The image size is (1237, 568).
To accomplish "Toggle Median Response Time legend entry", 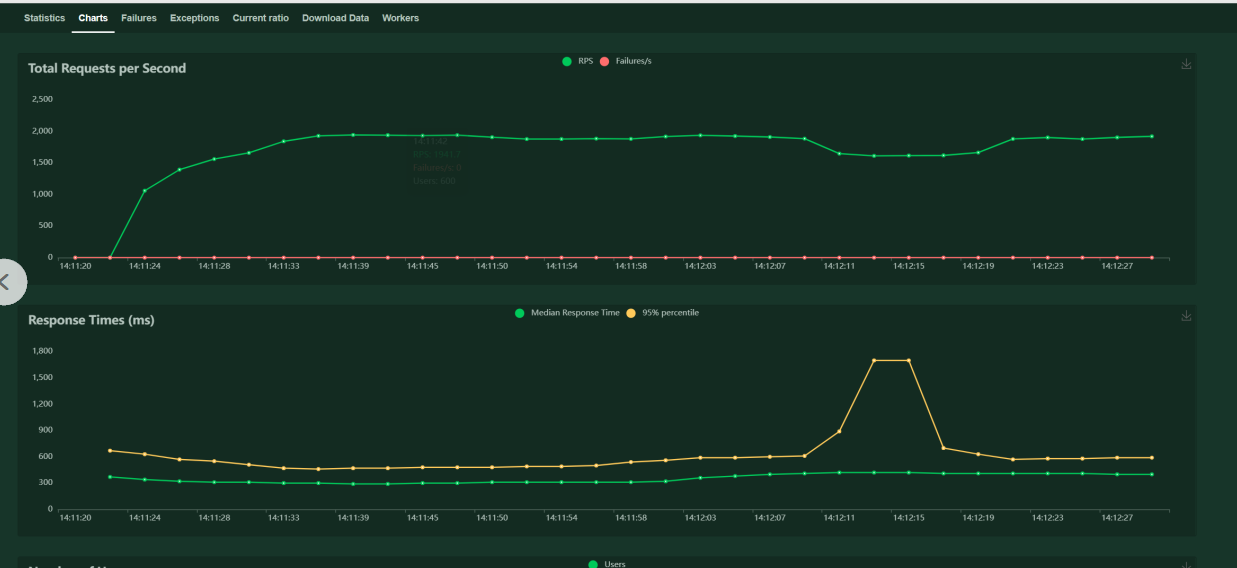I will pos(567,313).
